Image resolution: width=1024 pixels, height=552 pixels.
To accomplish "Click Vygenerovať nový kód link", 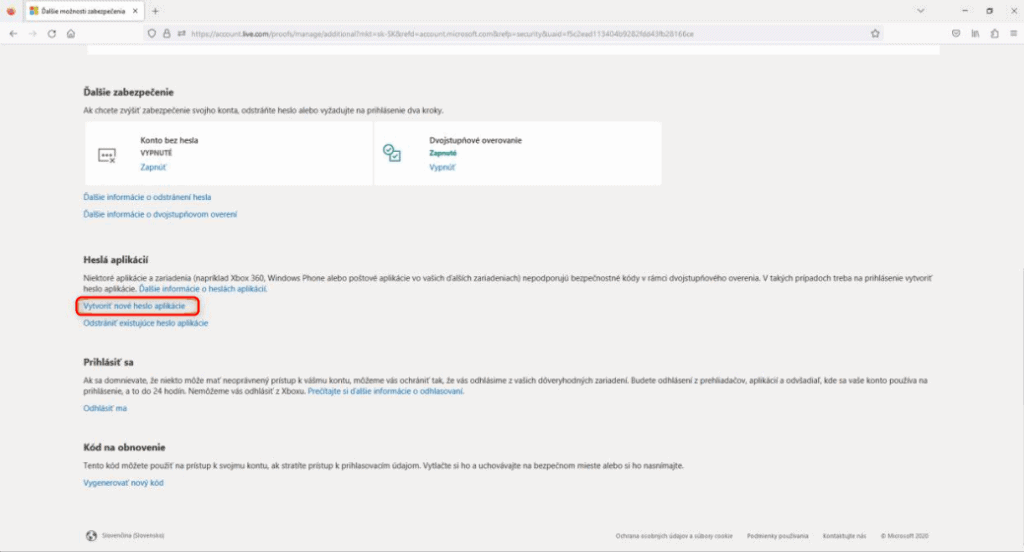I will [x=123, y=483].
